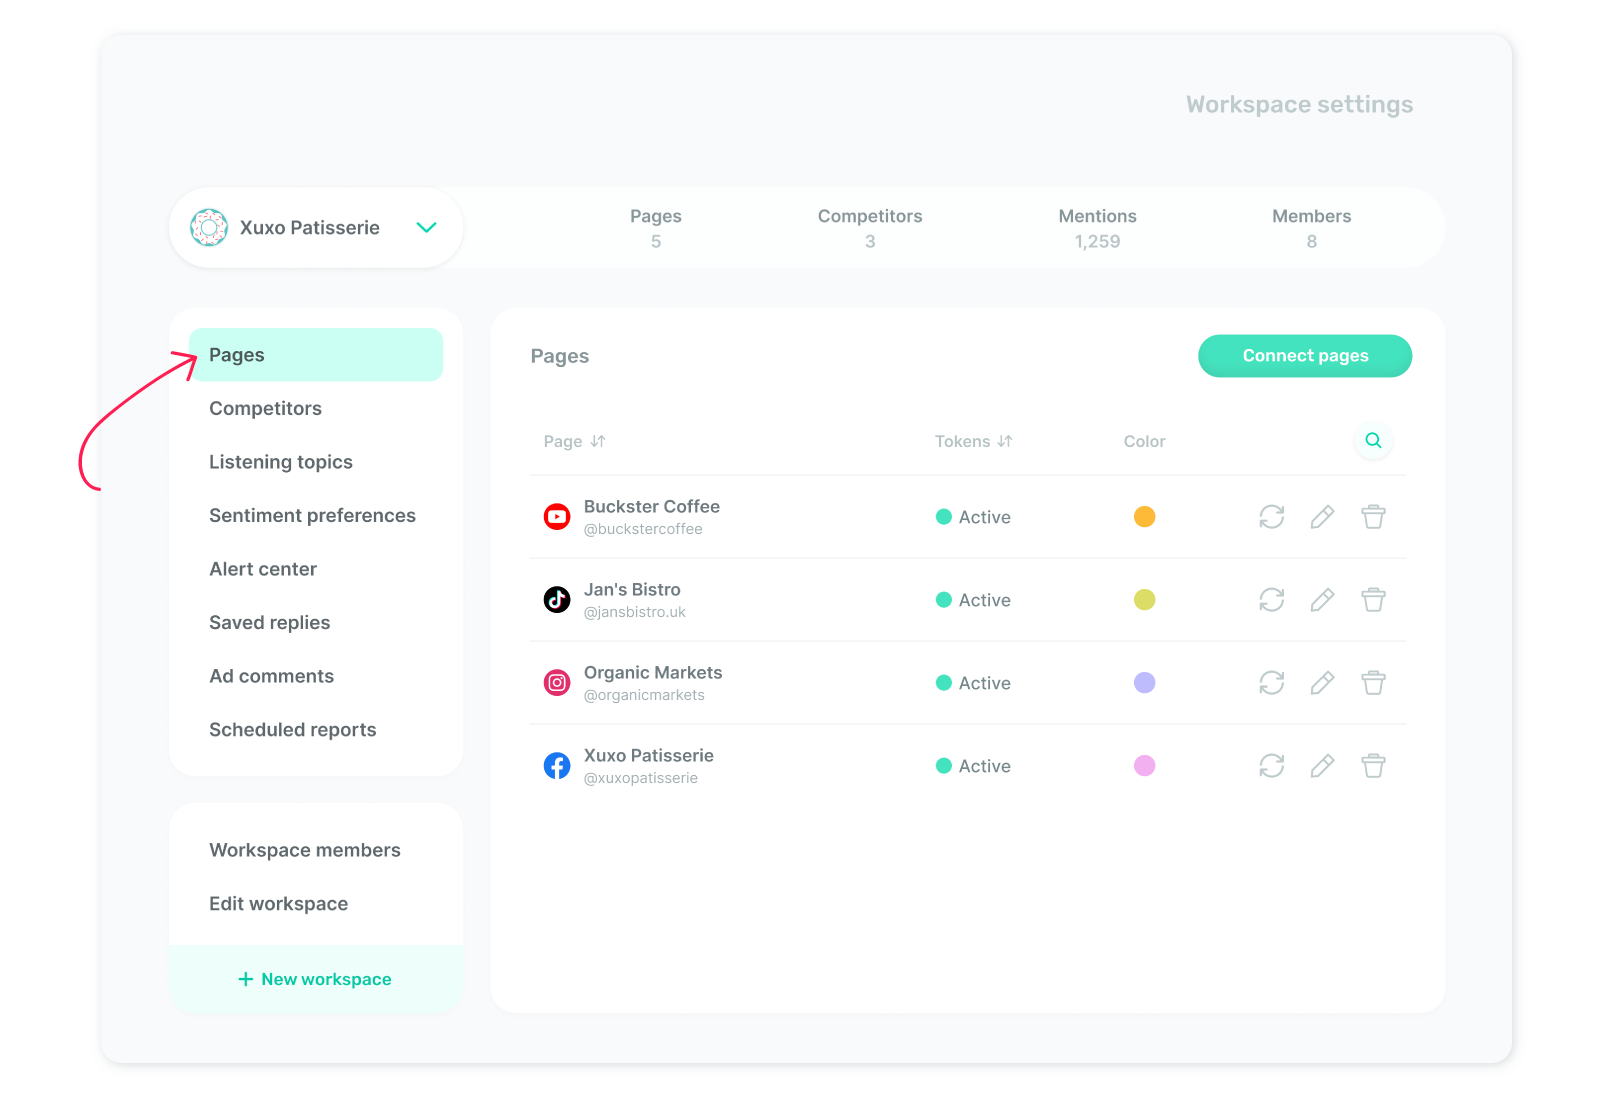1600x1100 pixels.
Task: Click the Members count stat
Action: [x=1311, y=228]
